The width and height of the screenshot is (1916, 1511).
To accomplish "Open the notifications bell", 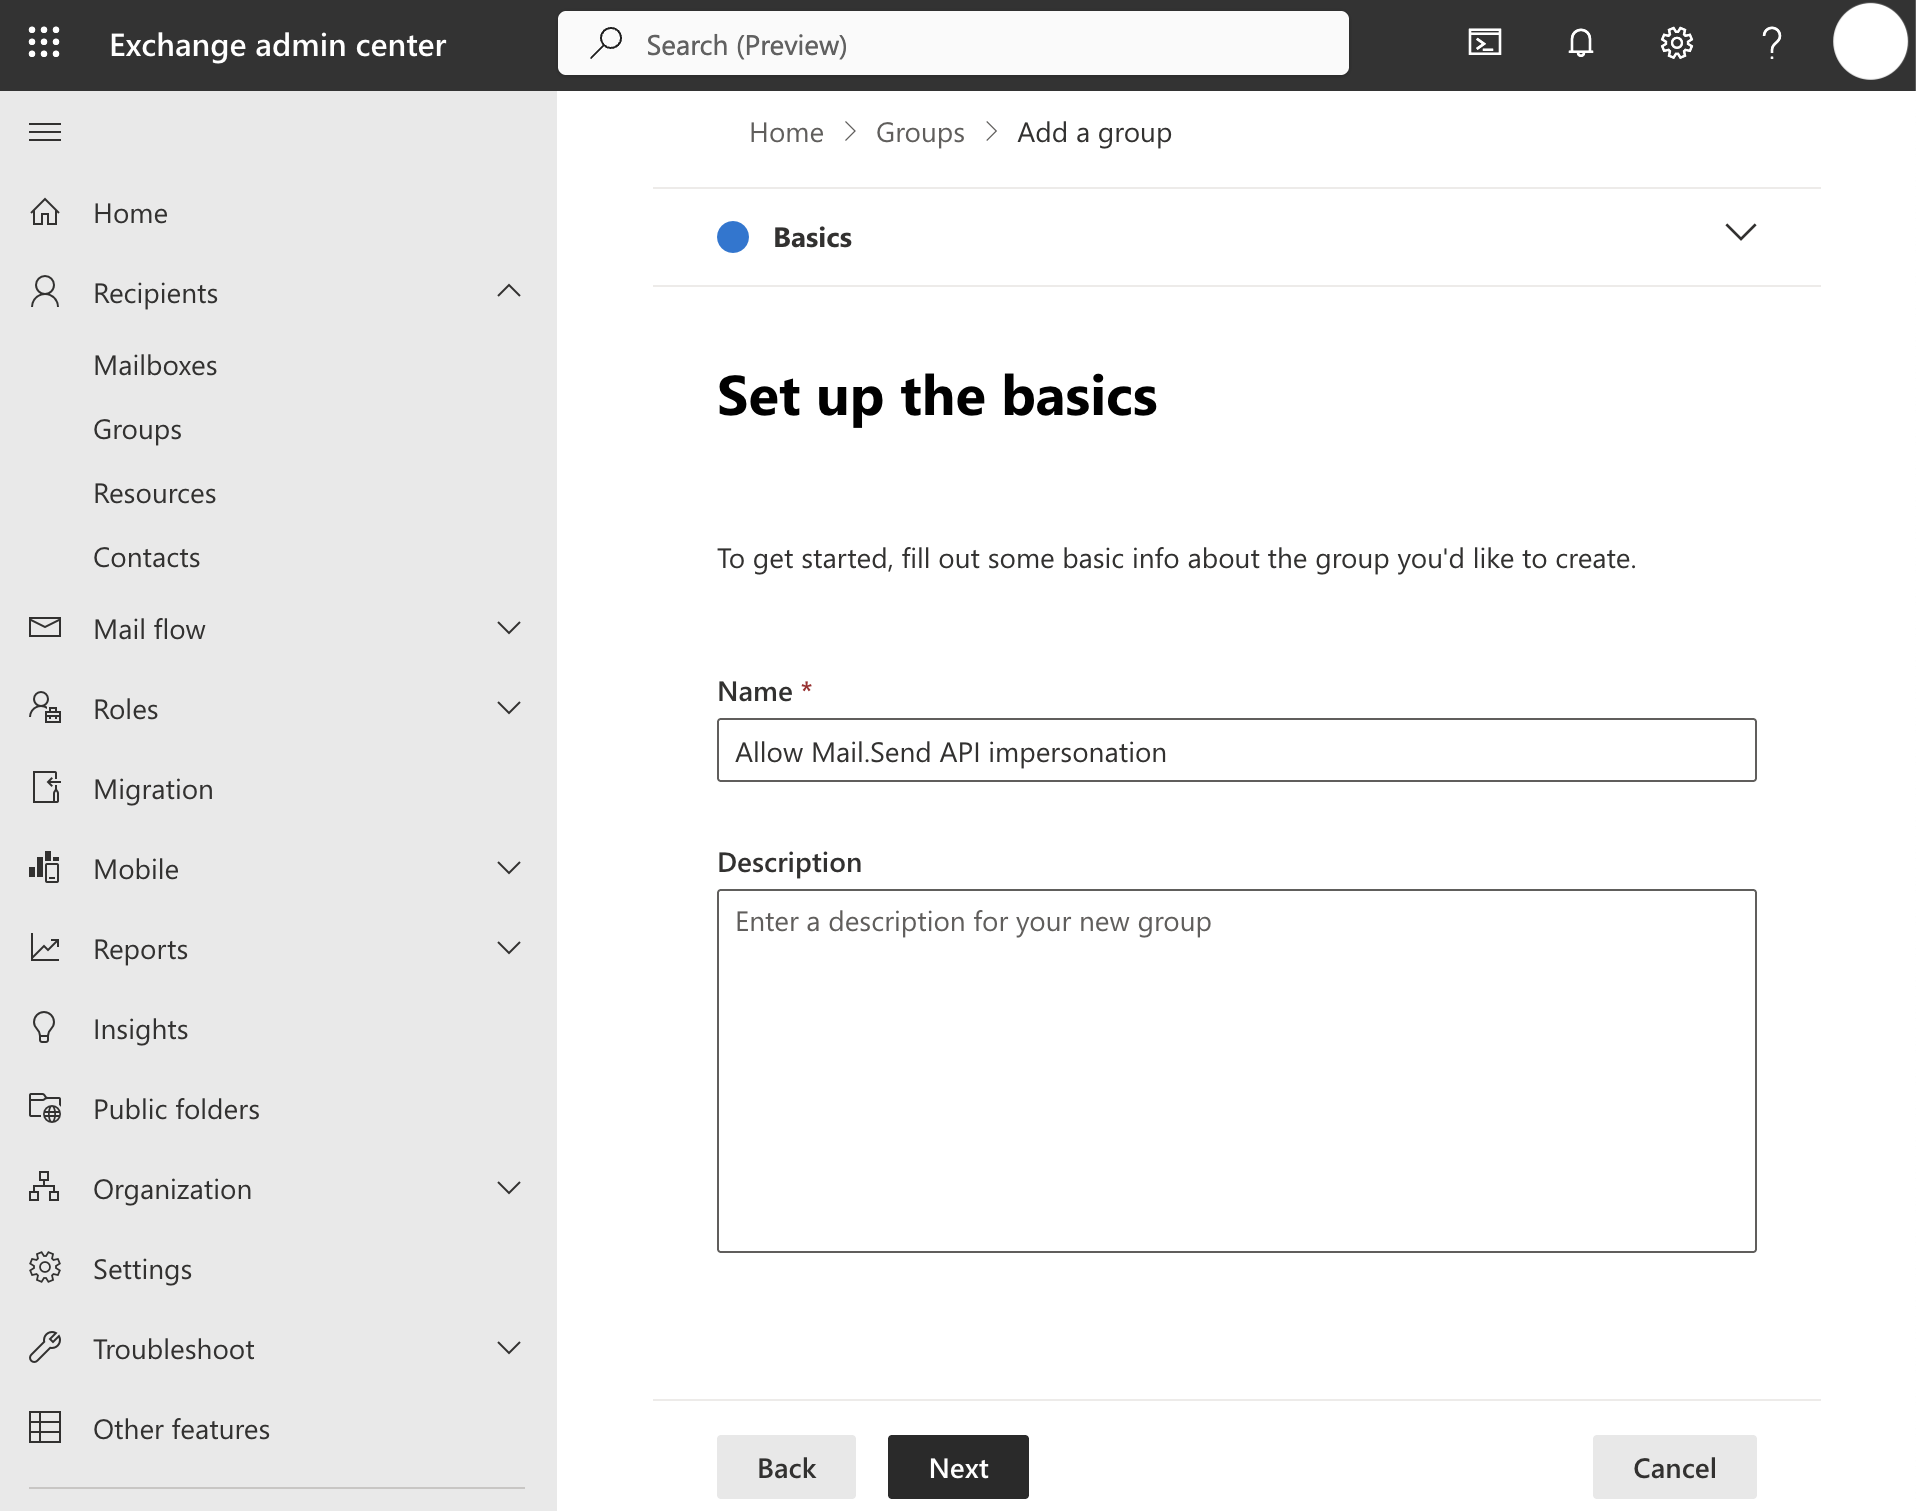I will click(1580, 43).
